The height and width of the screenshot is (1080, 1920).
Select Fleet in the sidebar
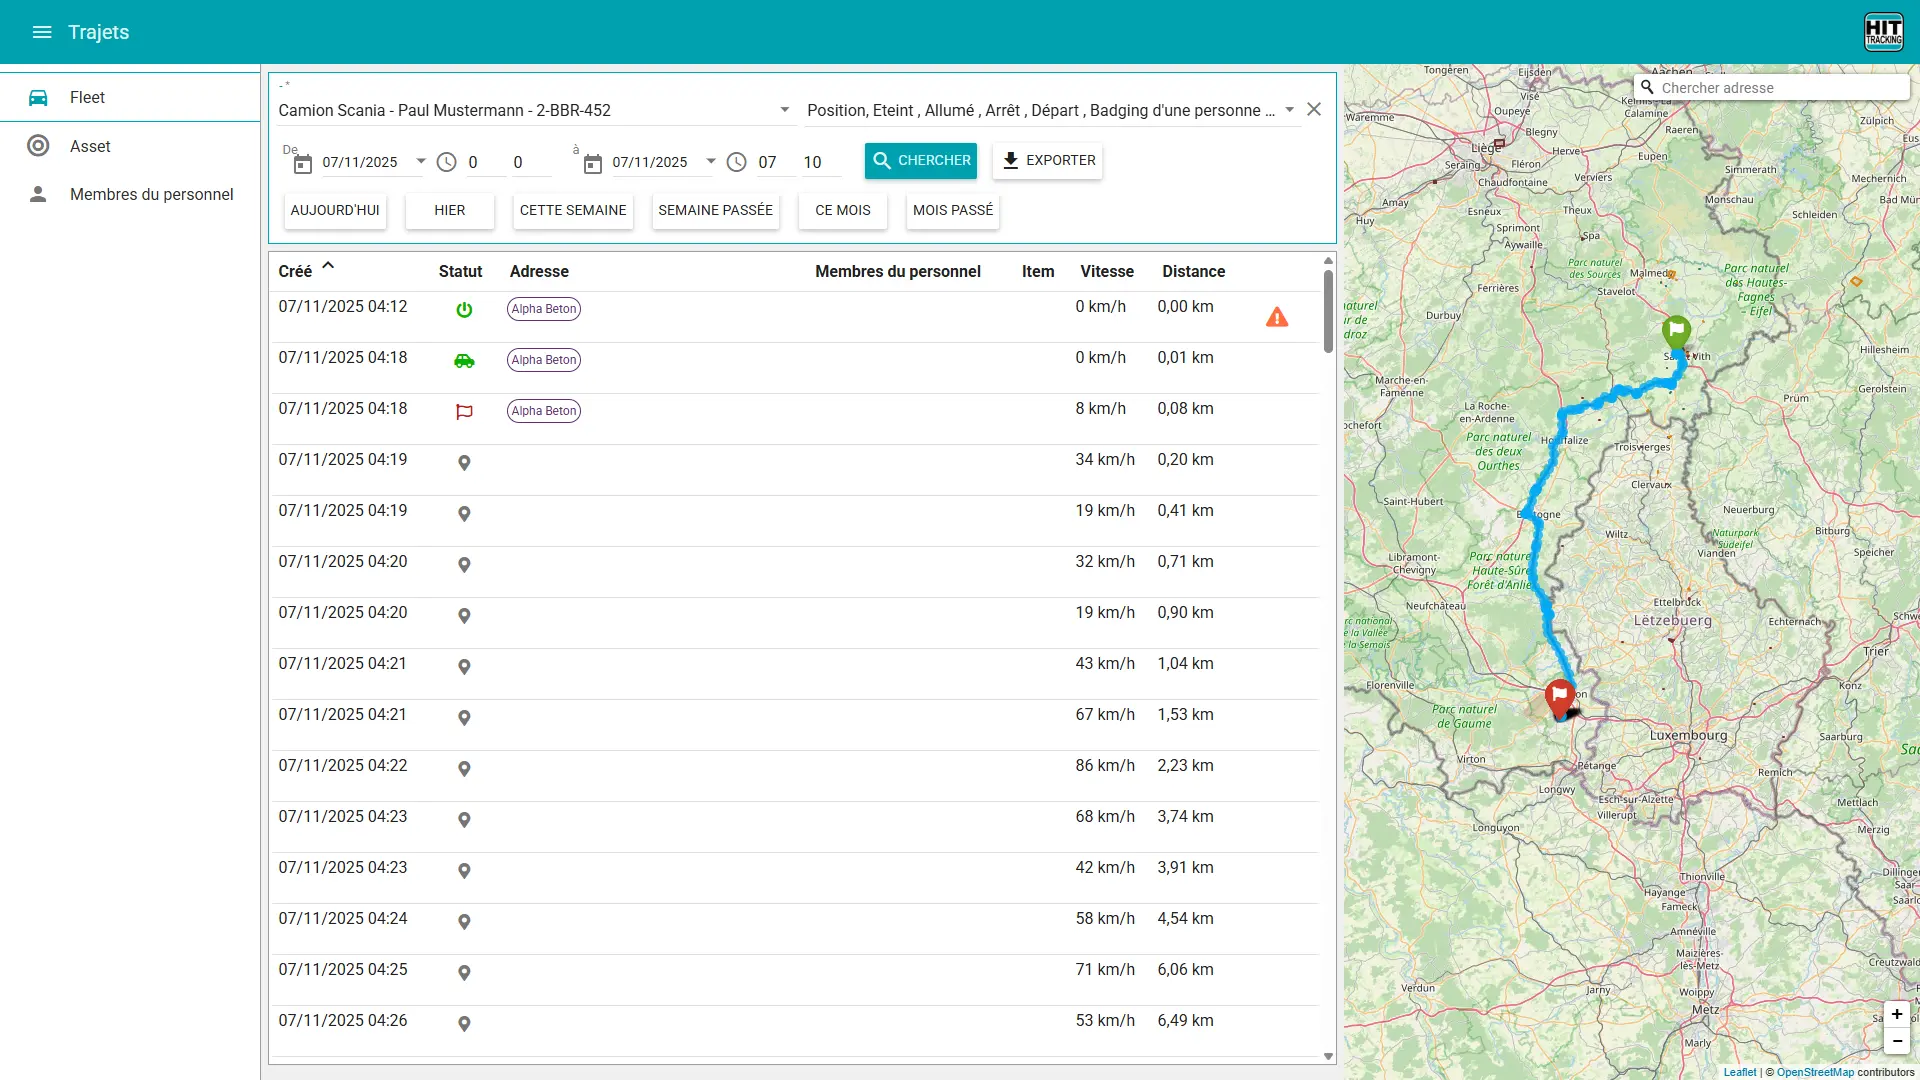tap(87, 97)
